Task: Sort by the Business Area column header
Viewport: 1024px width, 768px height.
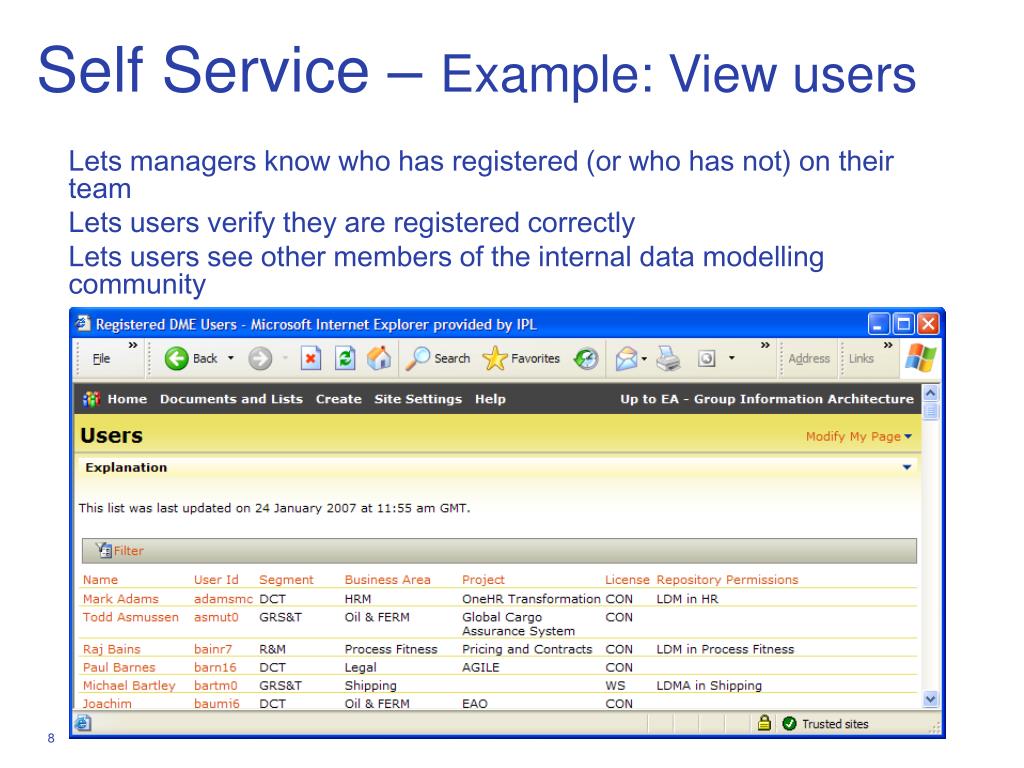Action: pyautogui.click(x=387, y=580)
